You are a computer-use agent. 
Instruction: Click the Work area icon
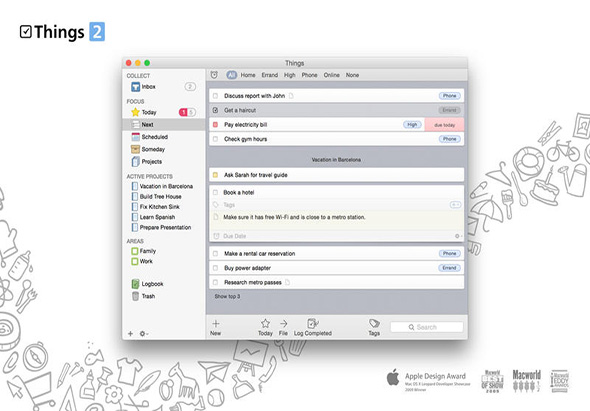[135, 261]
